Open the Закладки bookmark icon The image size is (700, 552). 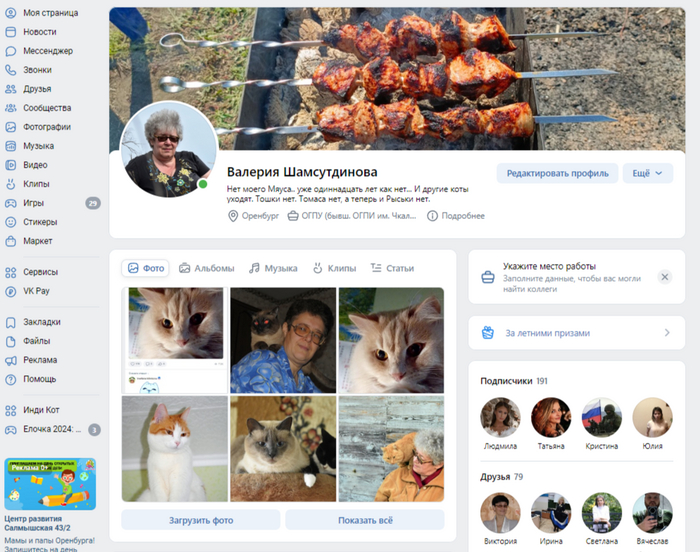[11, 322]
